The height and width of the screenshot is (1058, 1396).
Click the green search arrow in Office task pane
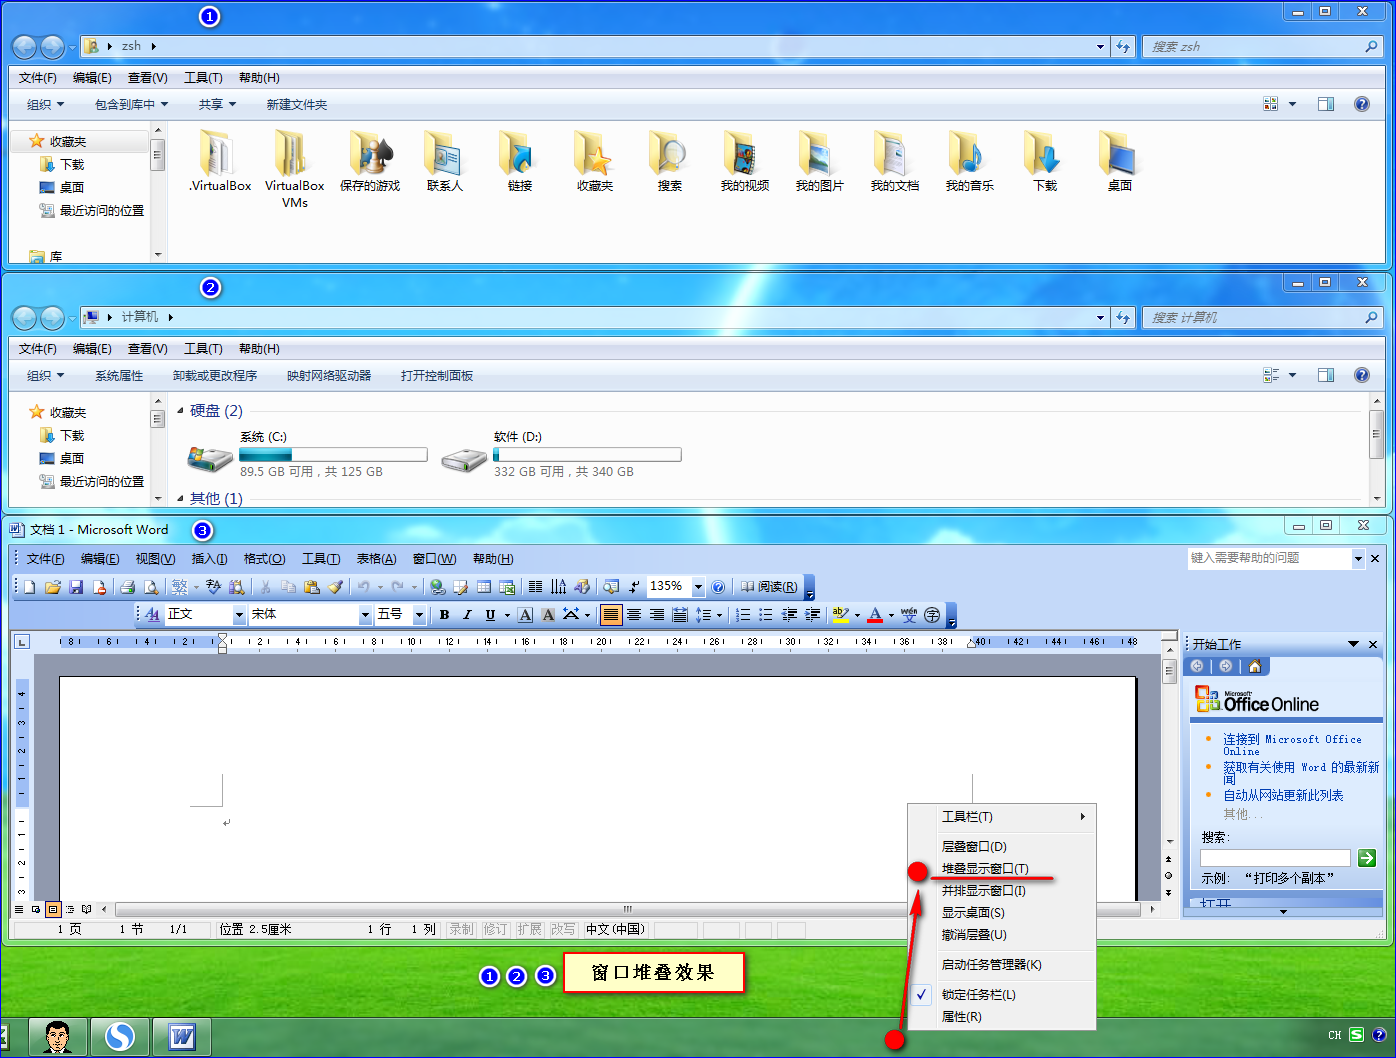[x=1367, y=858]
